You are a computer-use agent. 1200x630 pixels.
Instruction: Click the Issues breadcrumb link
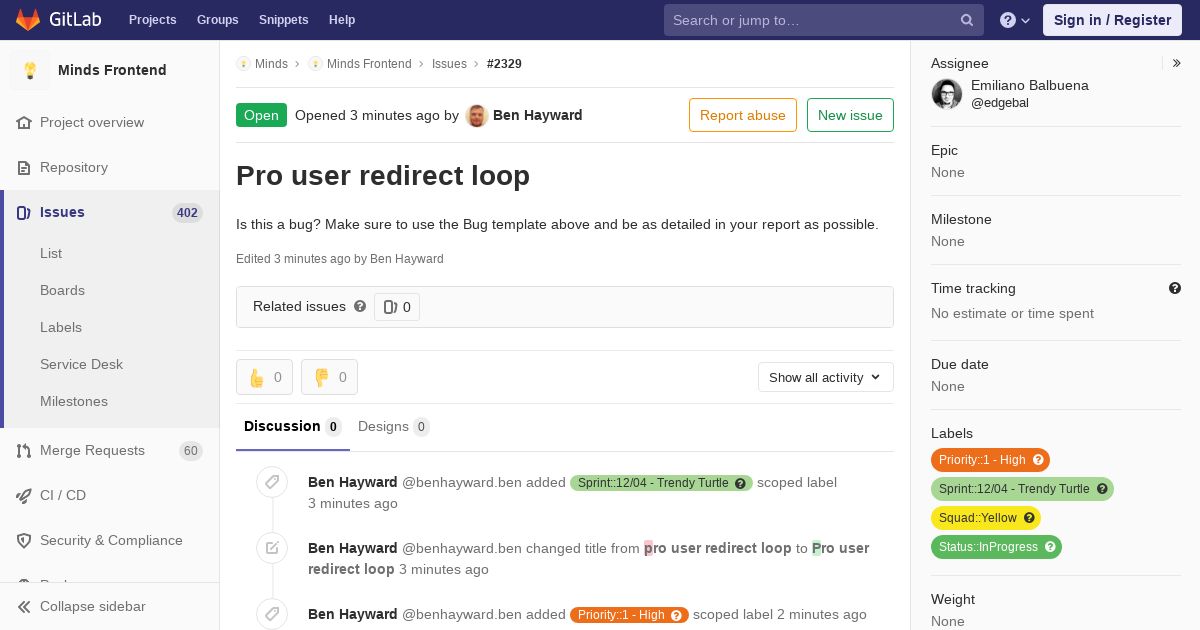click(449, 64)
